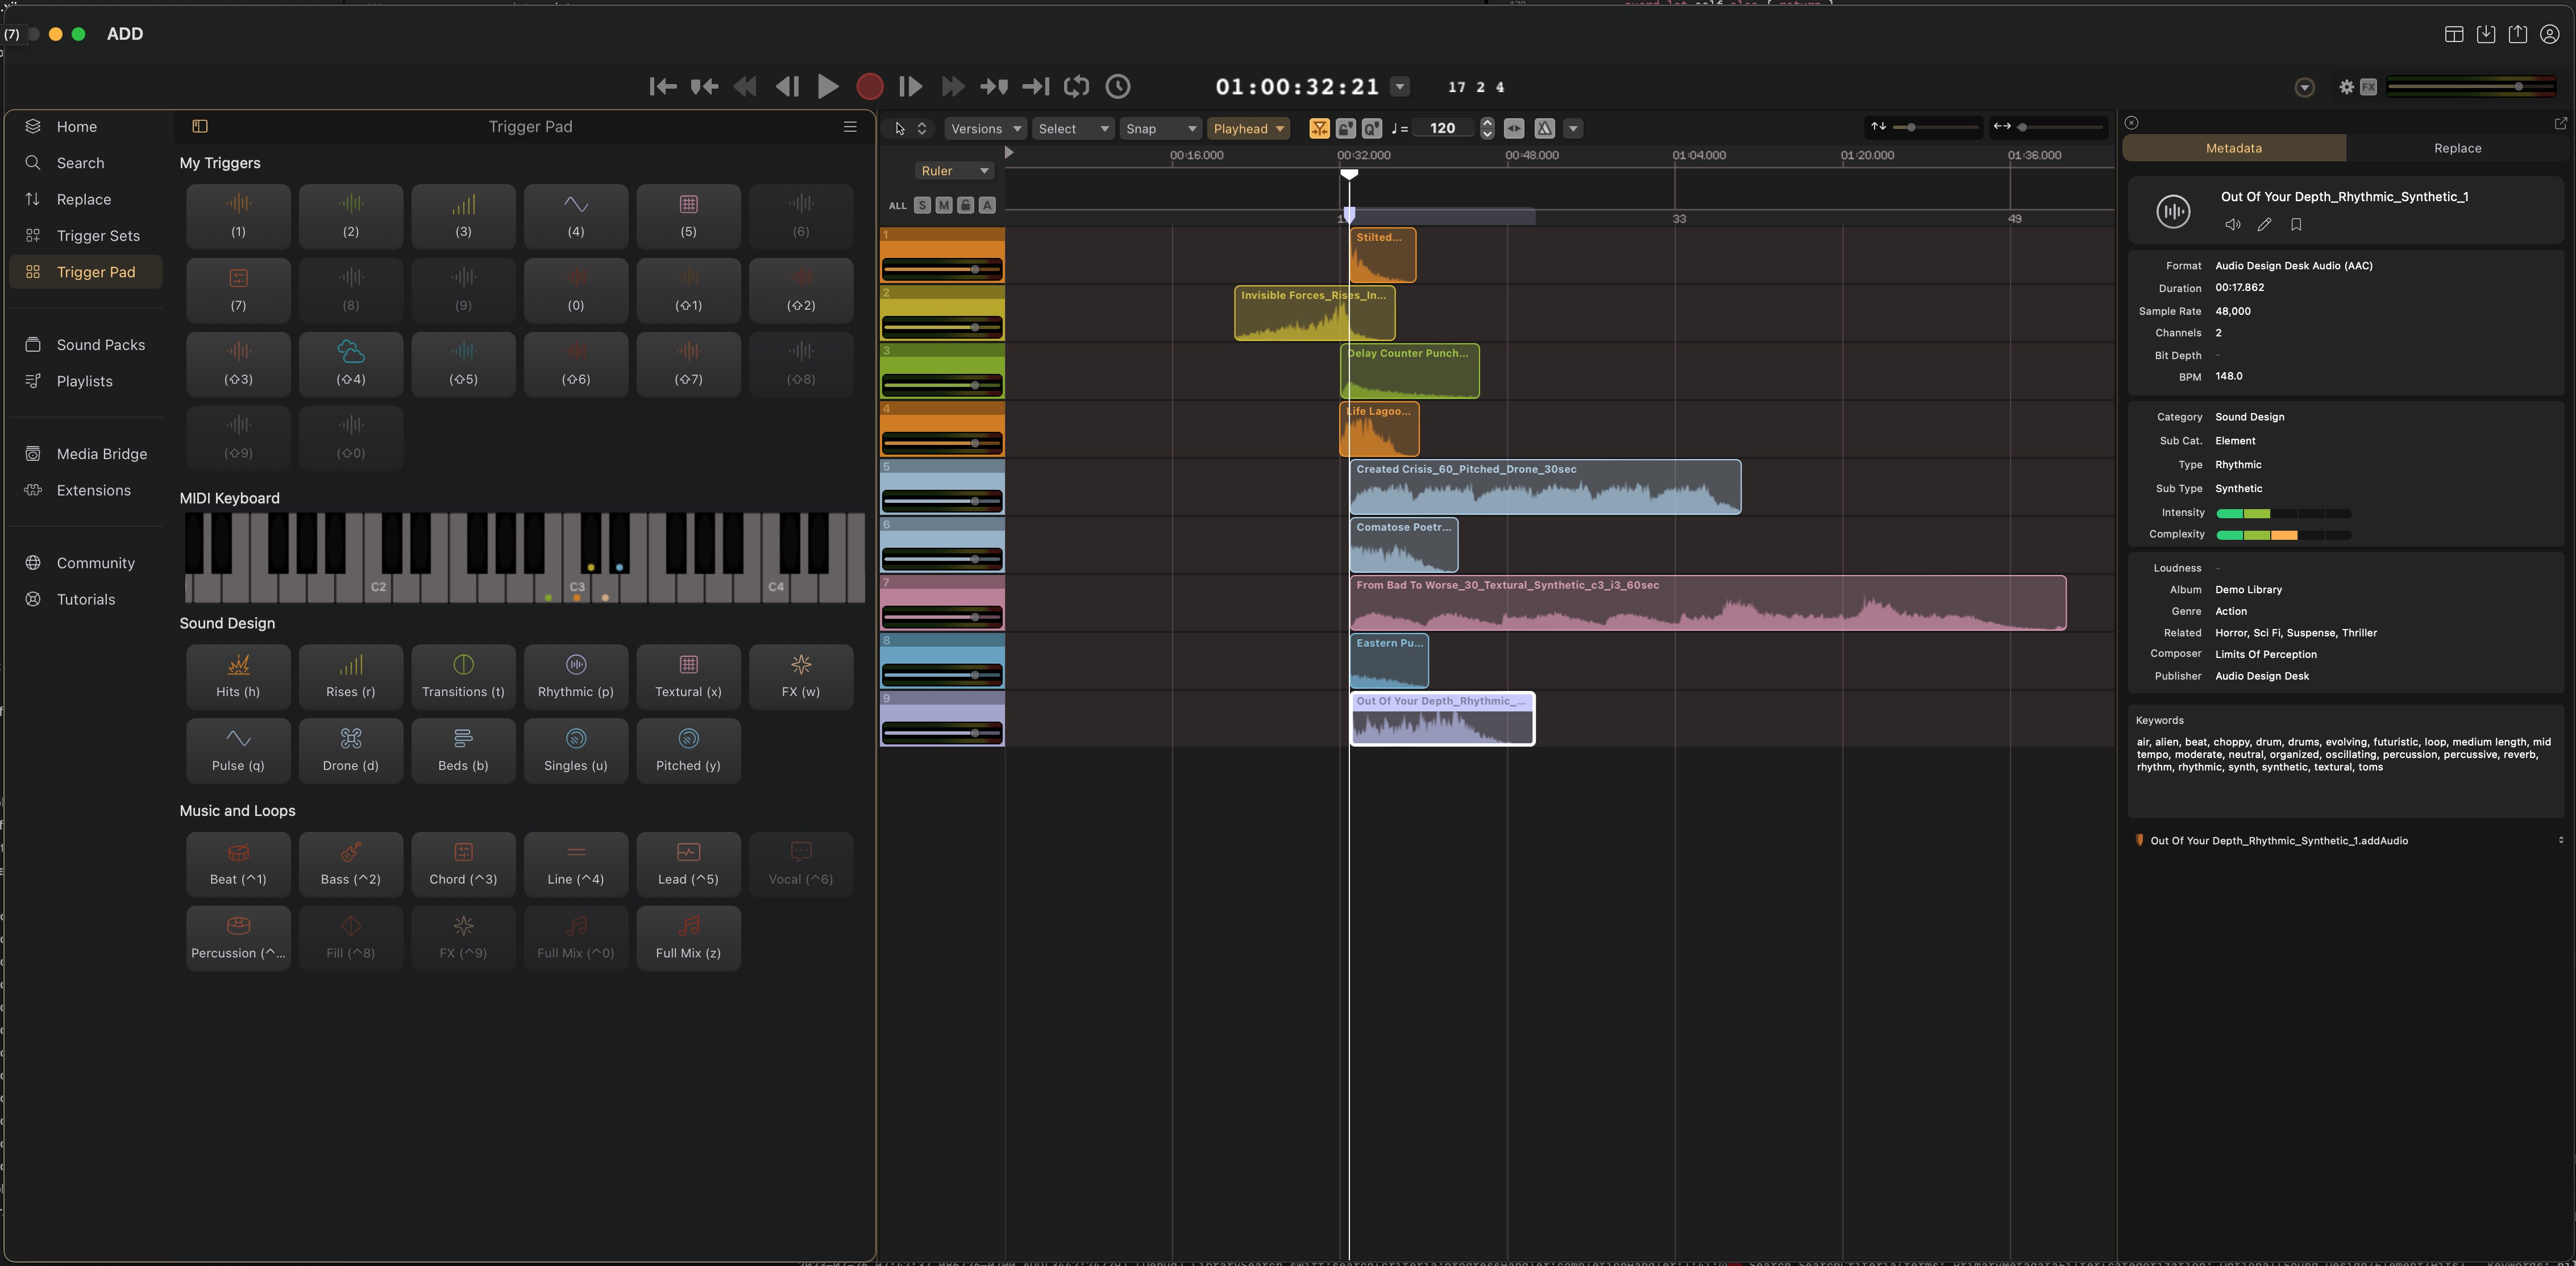Screen dimensions: 2576x1266
Task: Toggle Solo for all tracks
Action: click(922, 205)
